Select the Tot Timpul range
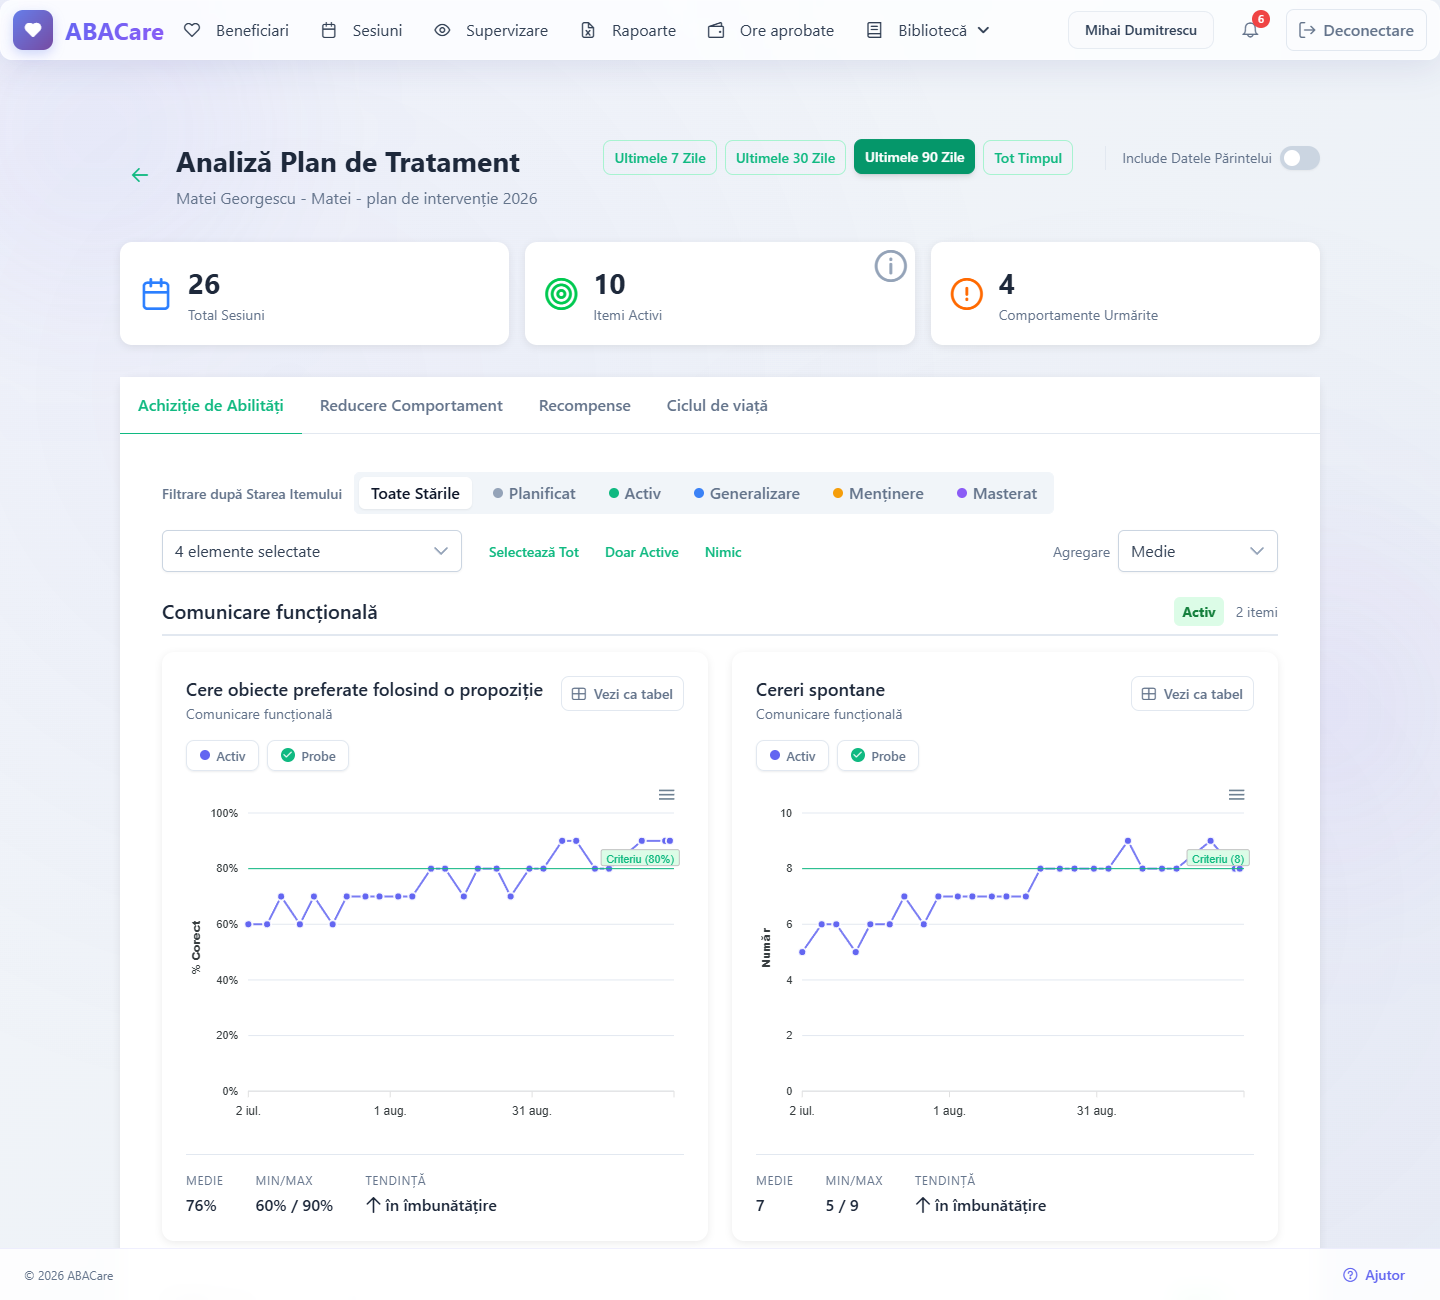The width and height of the screenshot is (1440, 1300). 1028,158
